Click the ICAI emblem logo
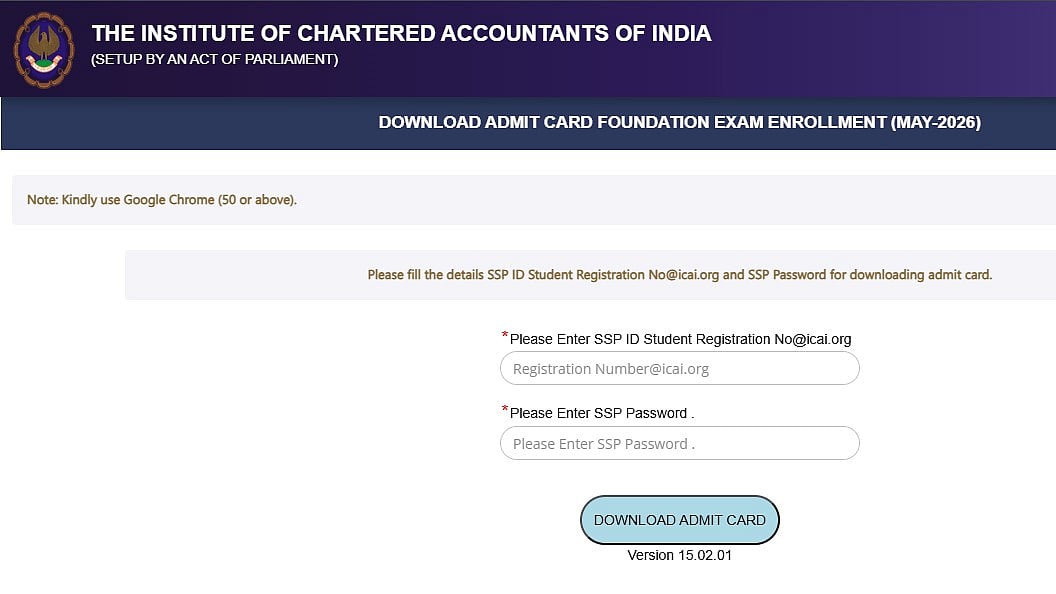The width and height of the screenshot is (1056, 594). point(43,49)
